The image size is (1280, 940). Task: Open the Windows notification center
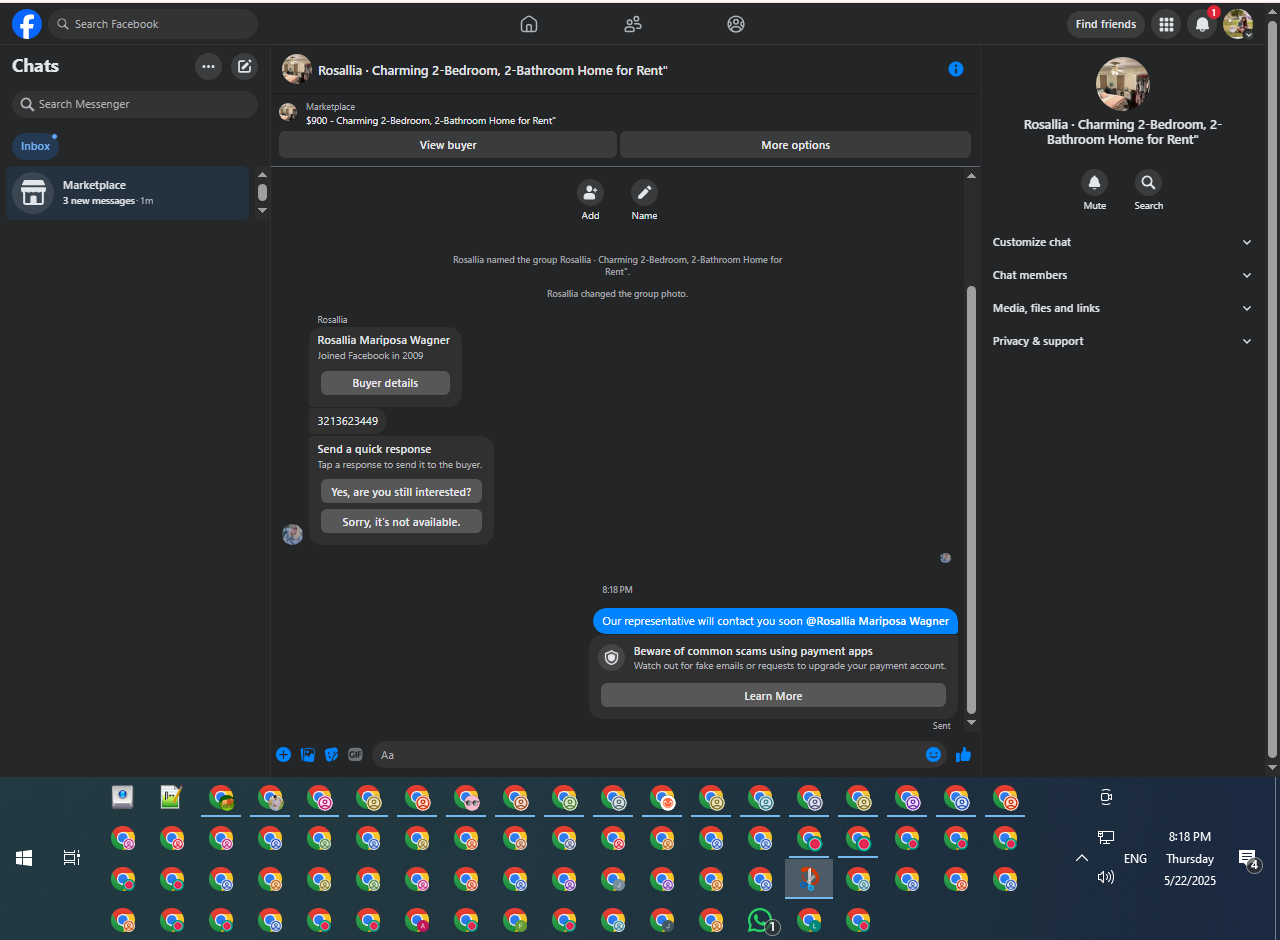click(1248, 859)
